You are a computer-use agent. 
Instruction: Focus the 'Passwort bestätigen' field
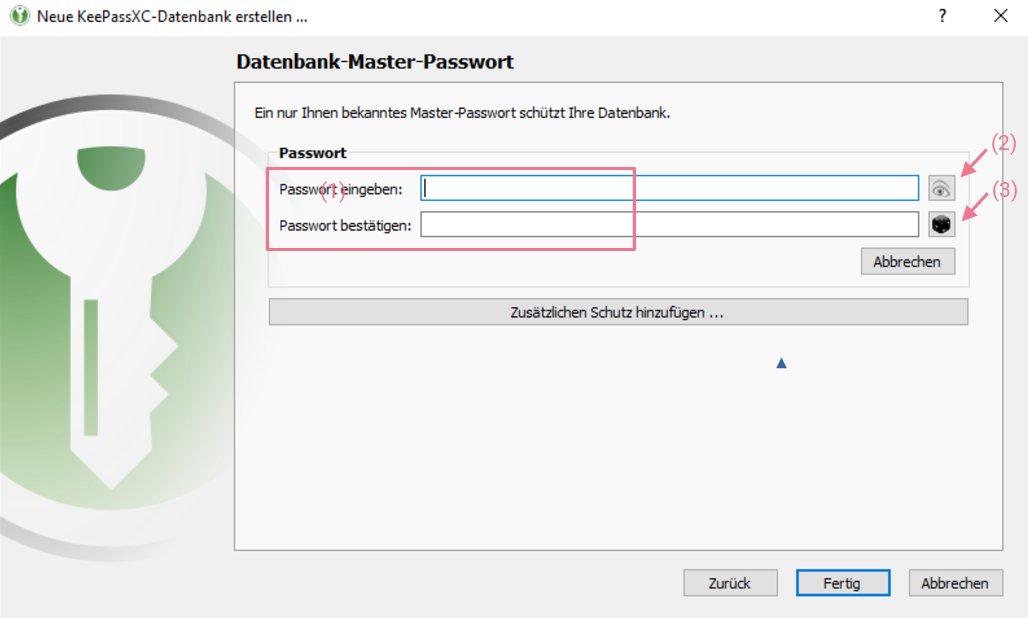pos(669,225)
